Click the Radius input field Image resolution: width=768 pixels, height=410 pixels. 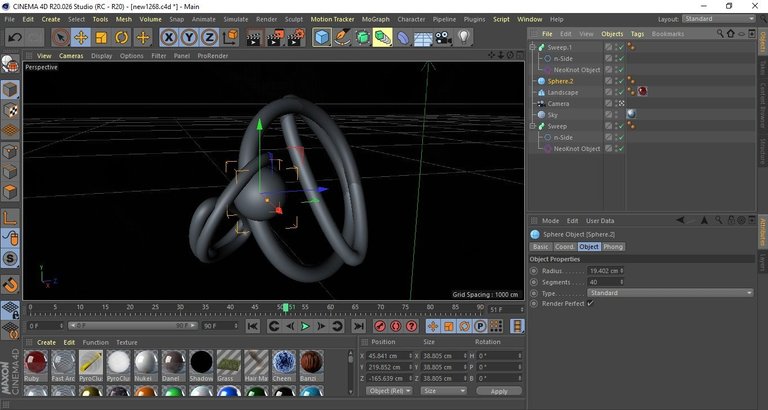pos(606,271)
